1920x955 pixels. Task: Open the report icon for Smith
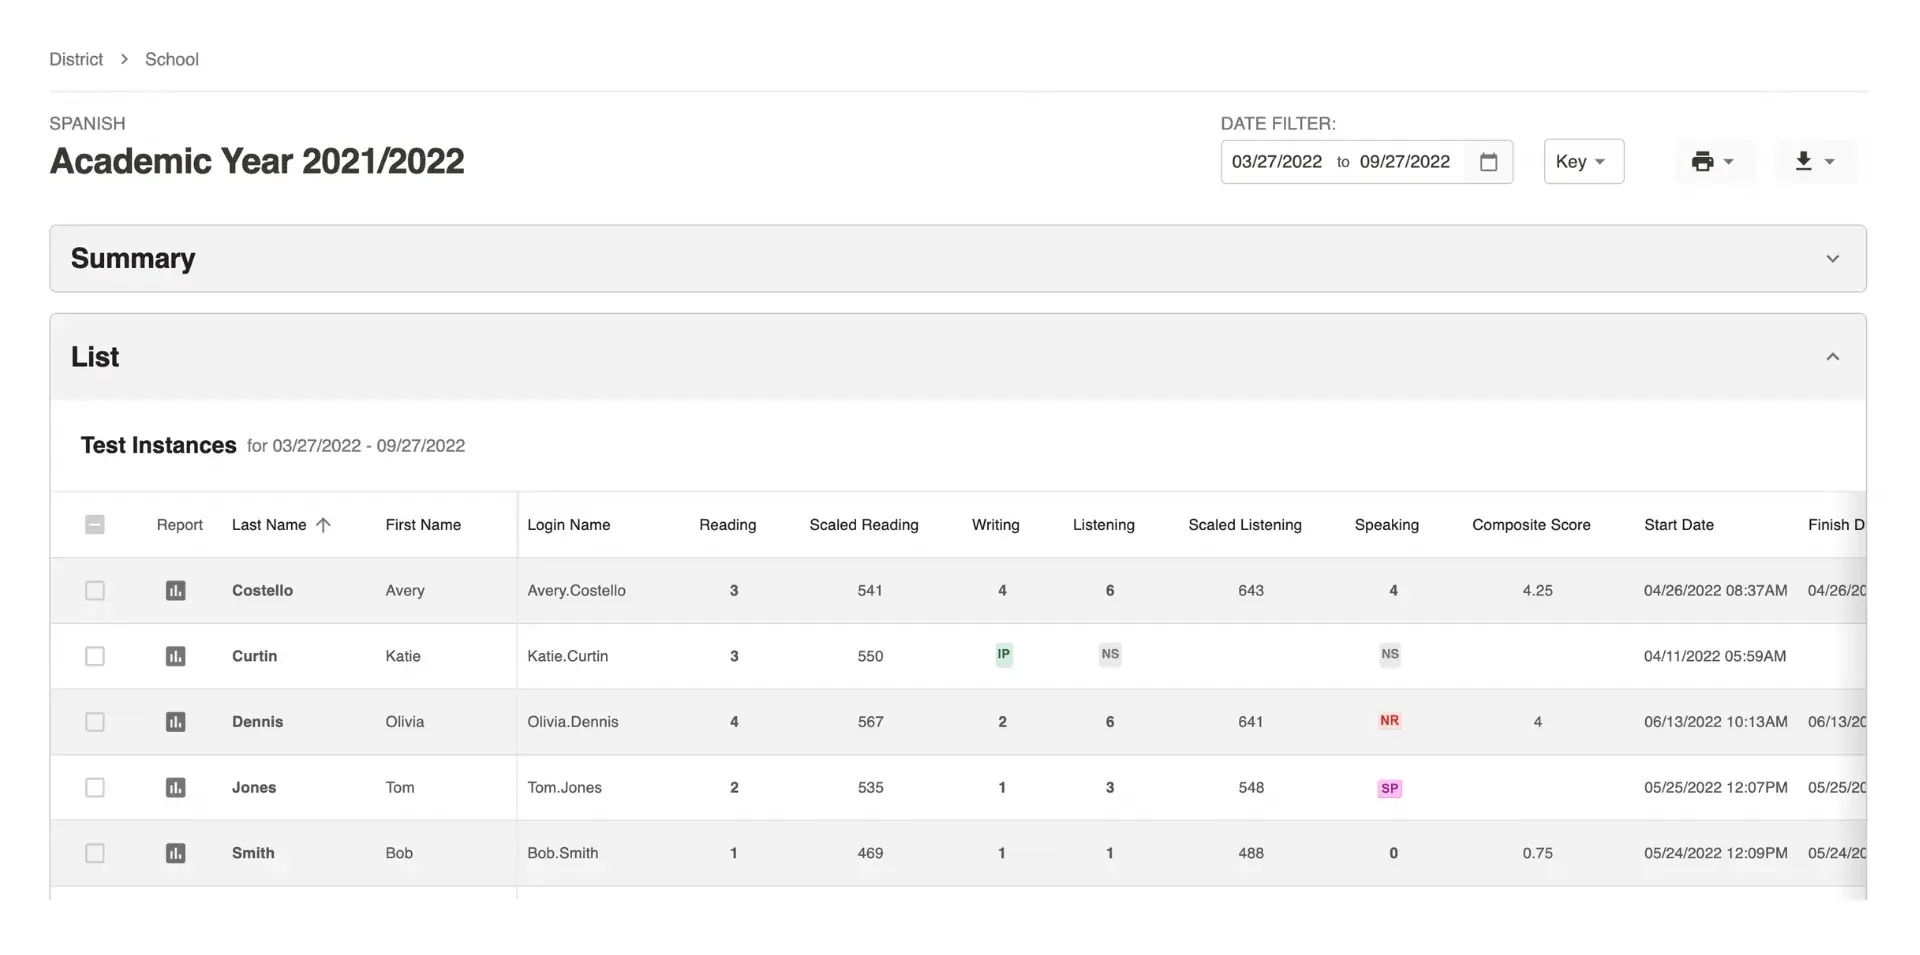click(175, 853)
